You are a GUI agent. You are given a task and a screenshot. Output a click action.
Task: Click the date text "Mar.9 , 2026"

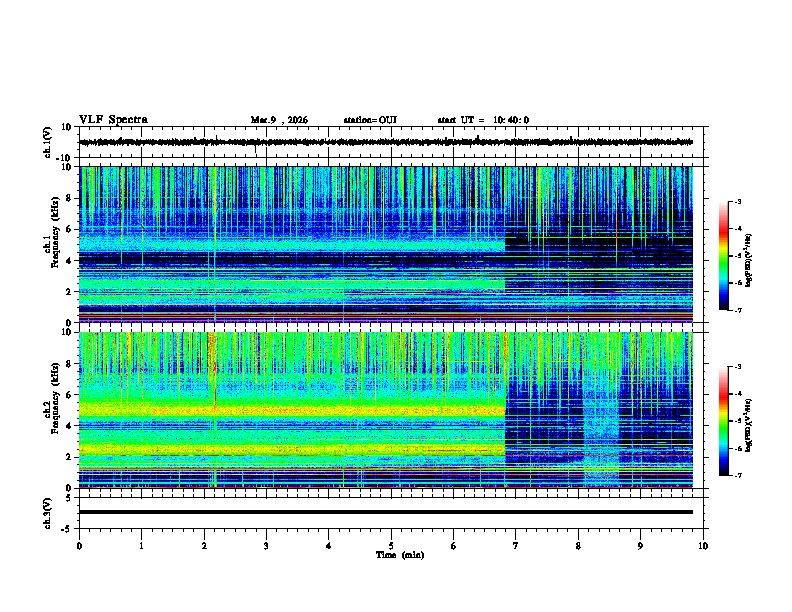point(279,120)
